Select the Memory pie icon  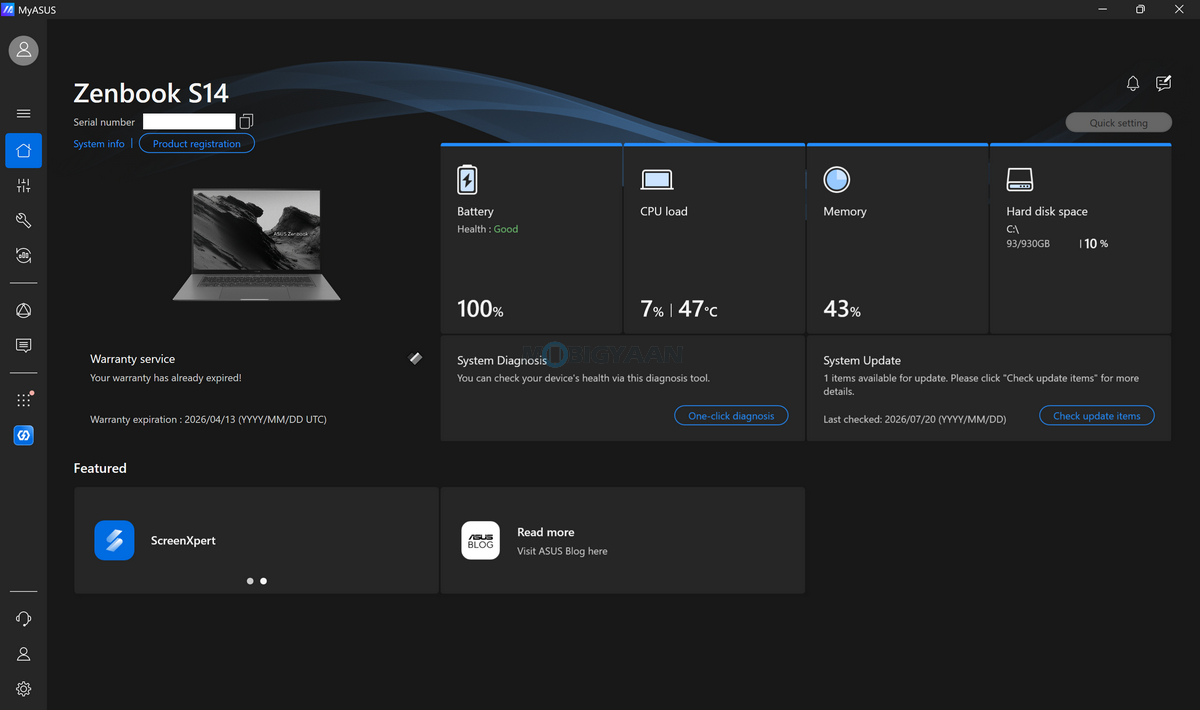click(x=837, y=180)
